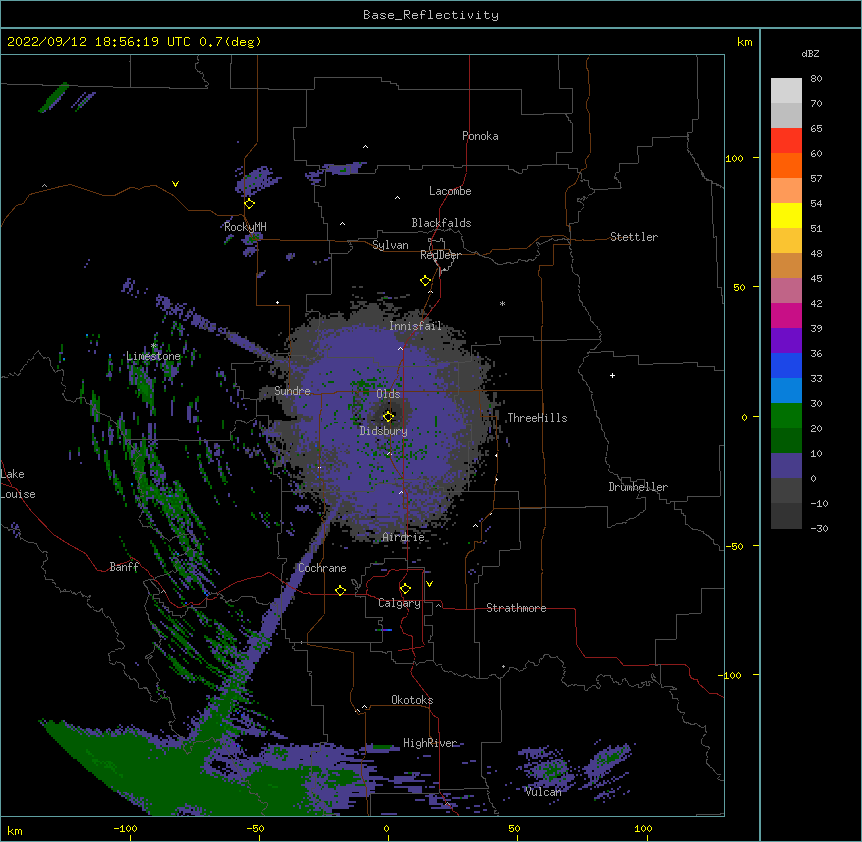Click the yellow diamond marker south of RedDeer

[425, 281]
